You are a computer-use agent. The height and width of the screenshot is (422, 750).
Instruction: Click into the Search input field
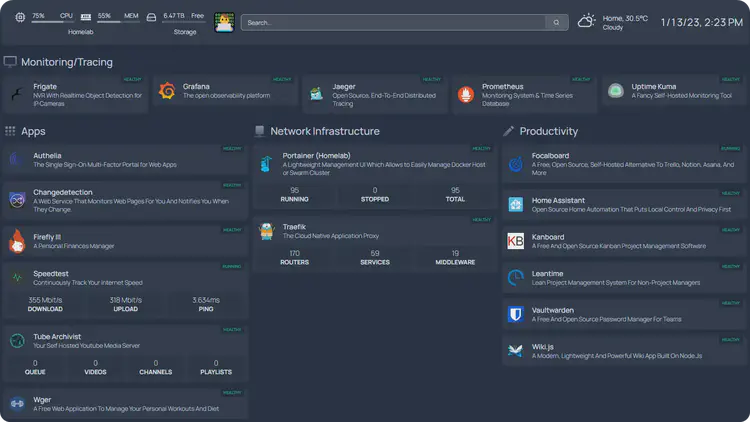[395, 22]
